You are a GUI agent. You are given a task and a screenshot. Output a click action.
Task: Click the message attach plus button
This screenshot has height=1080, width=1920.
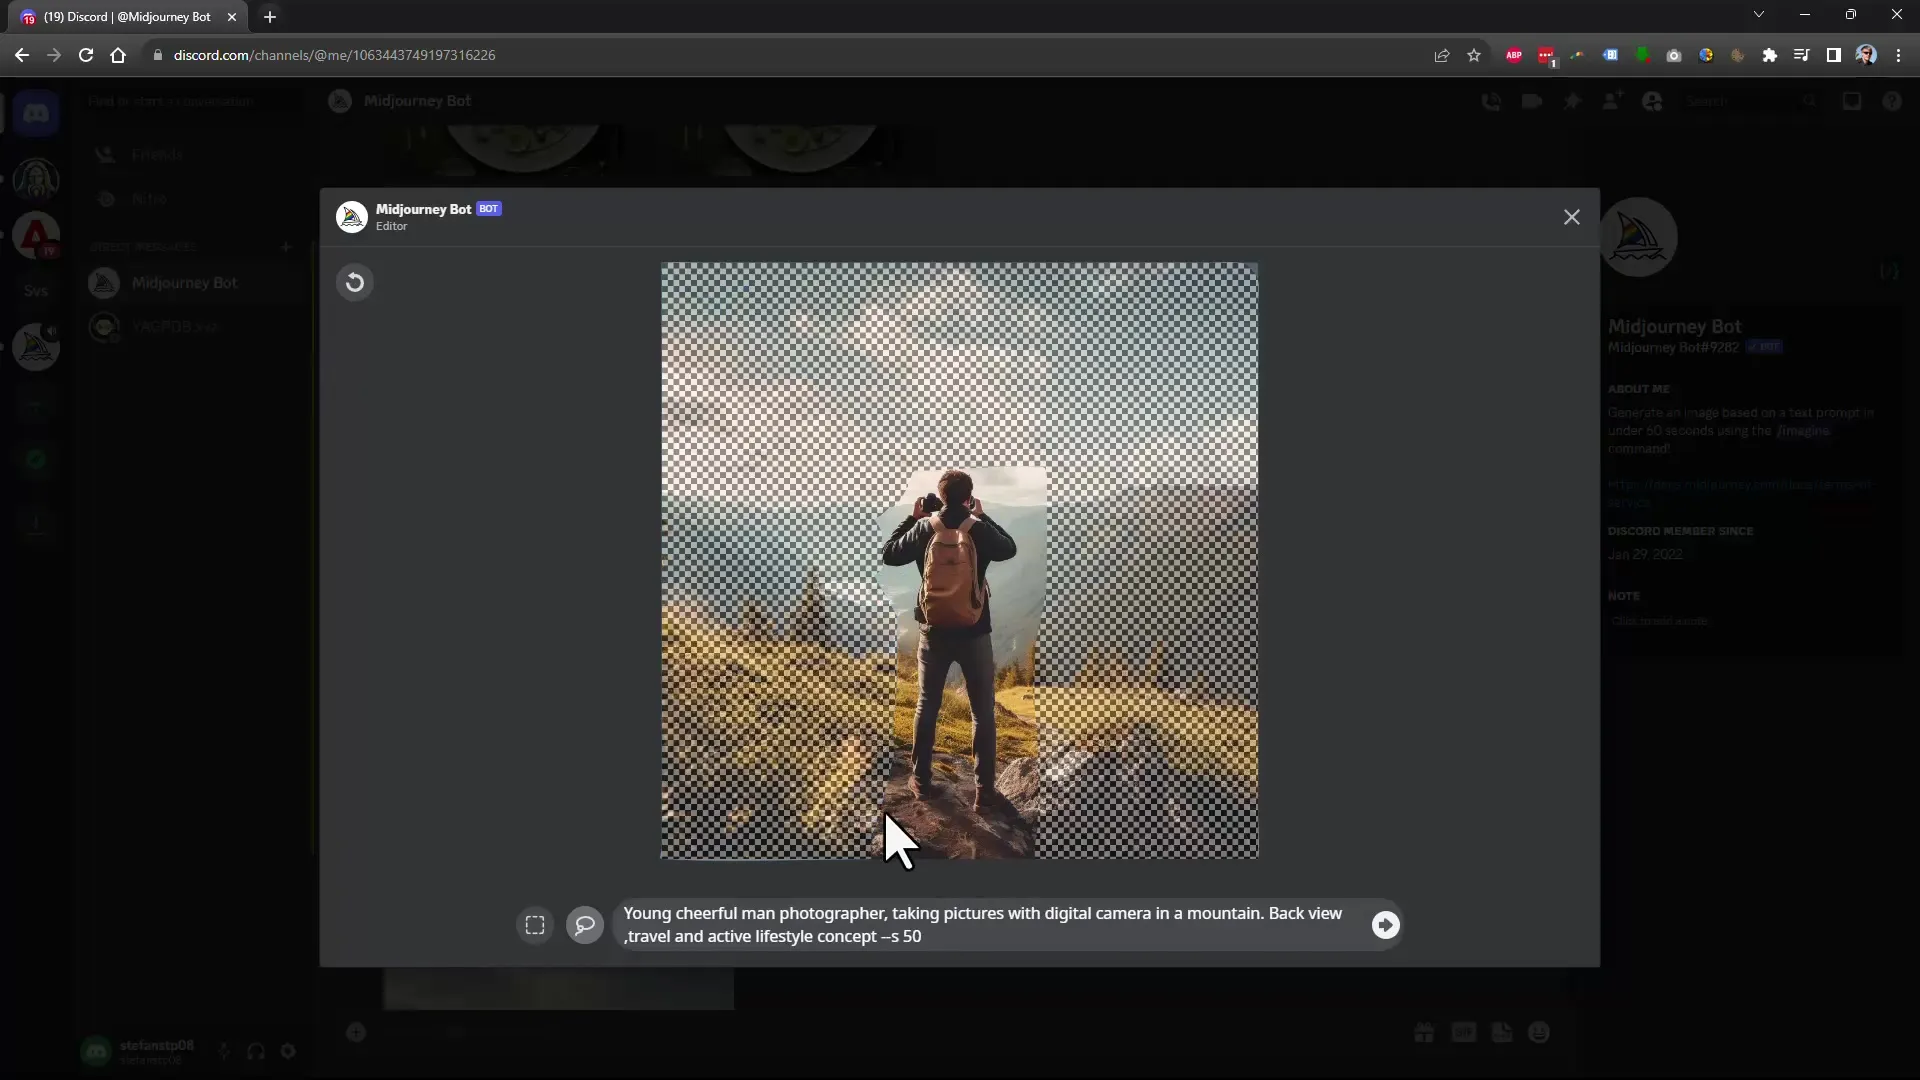356,1032
